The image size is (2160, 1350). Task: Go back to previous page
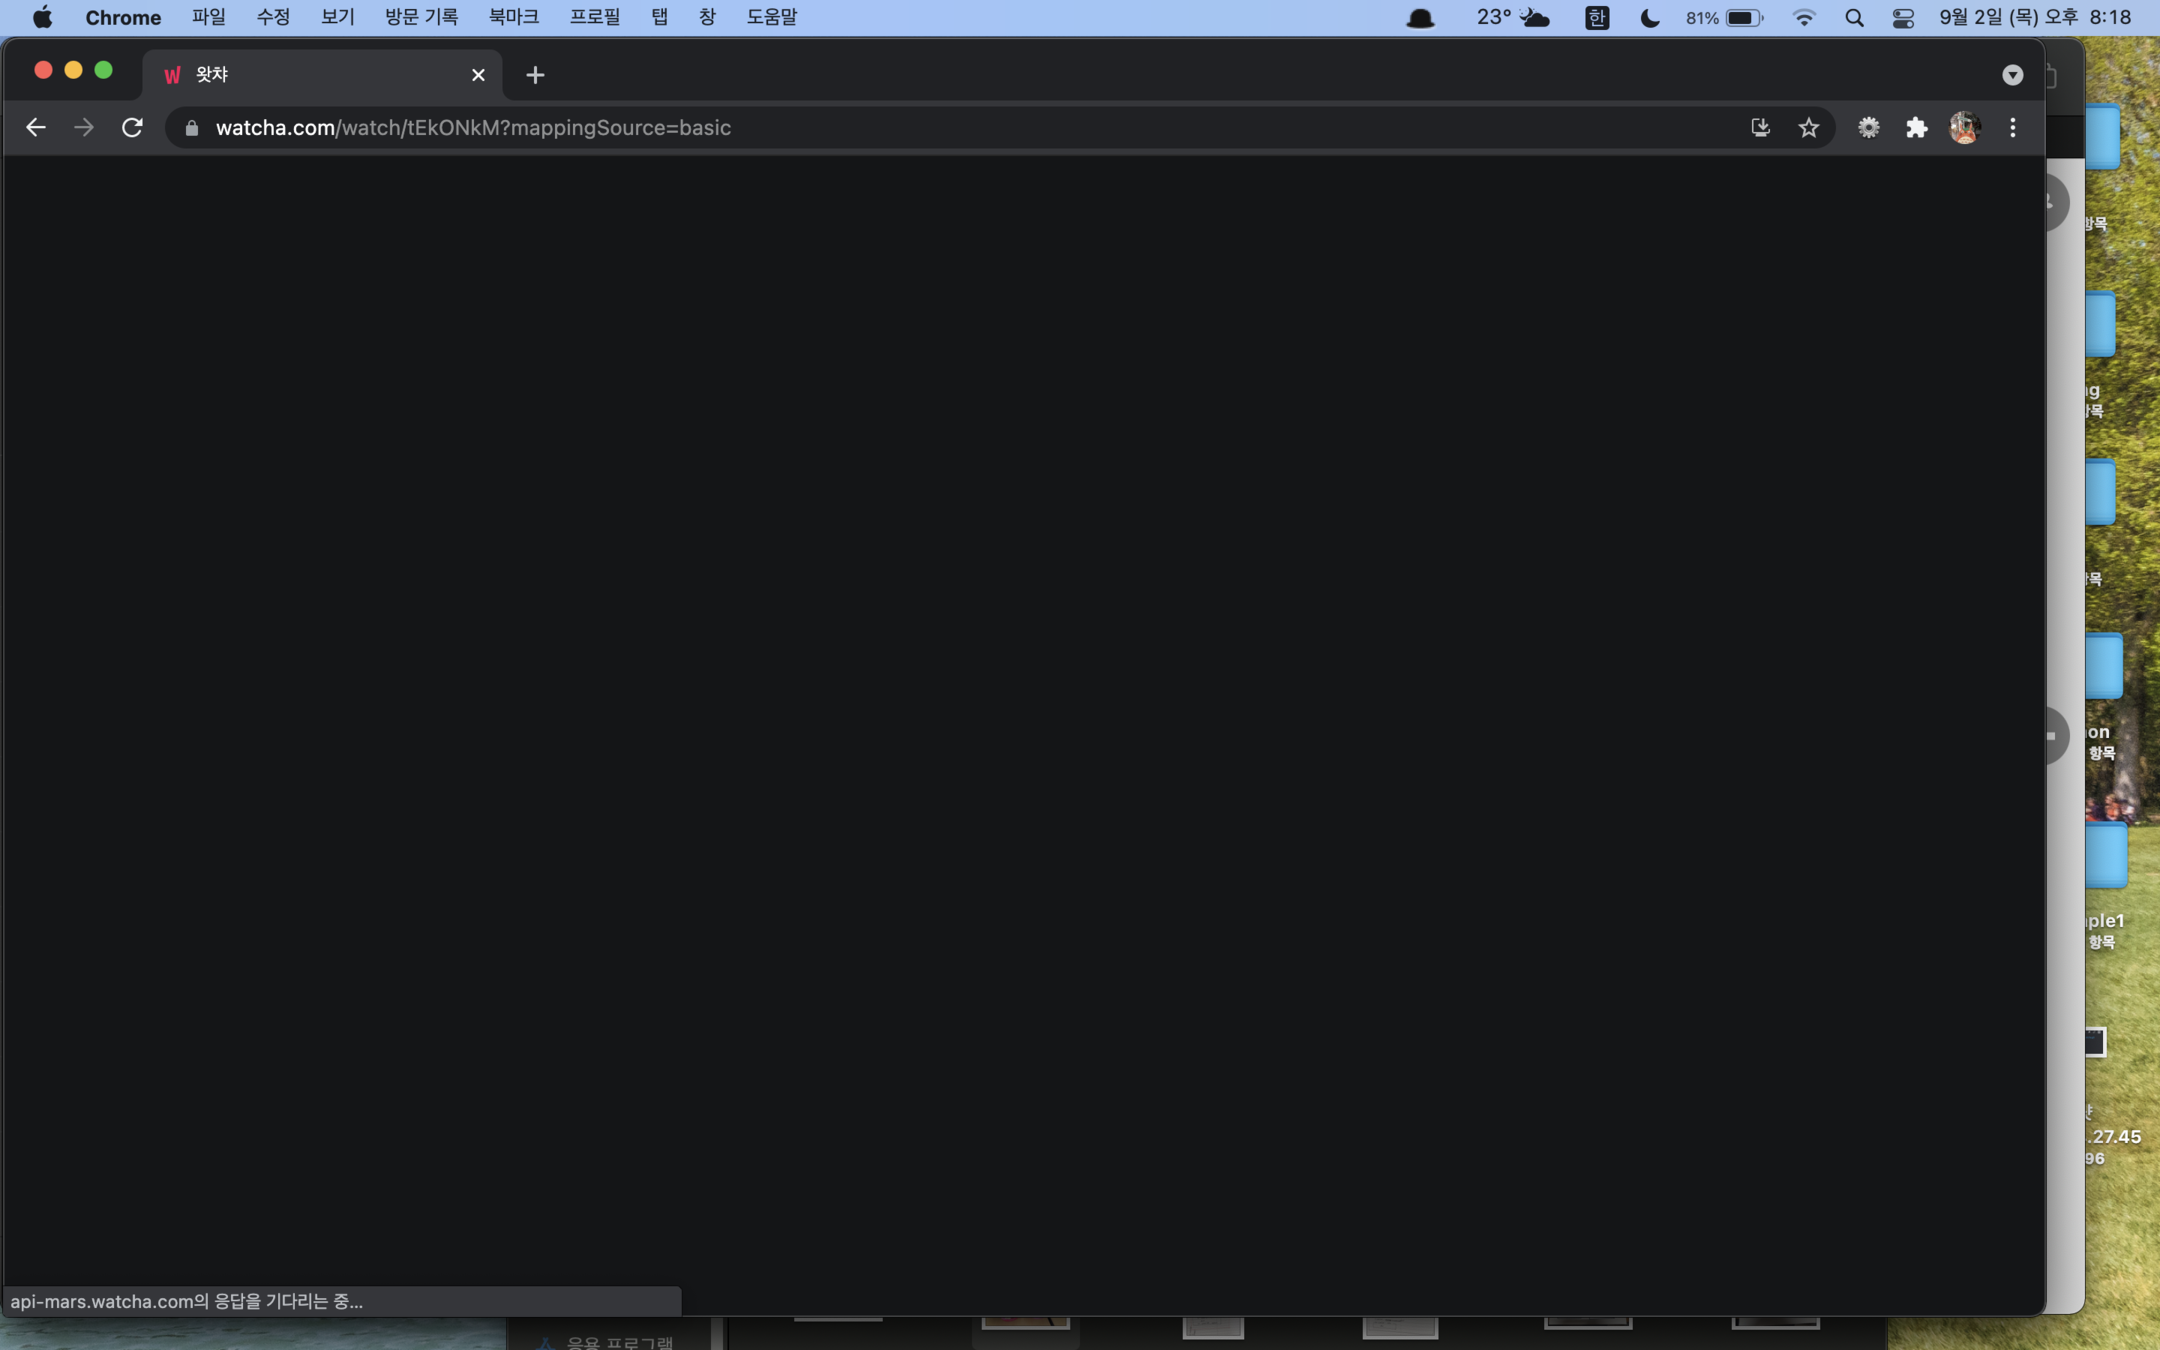click(x=36, y=128)
